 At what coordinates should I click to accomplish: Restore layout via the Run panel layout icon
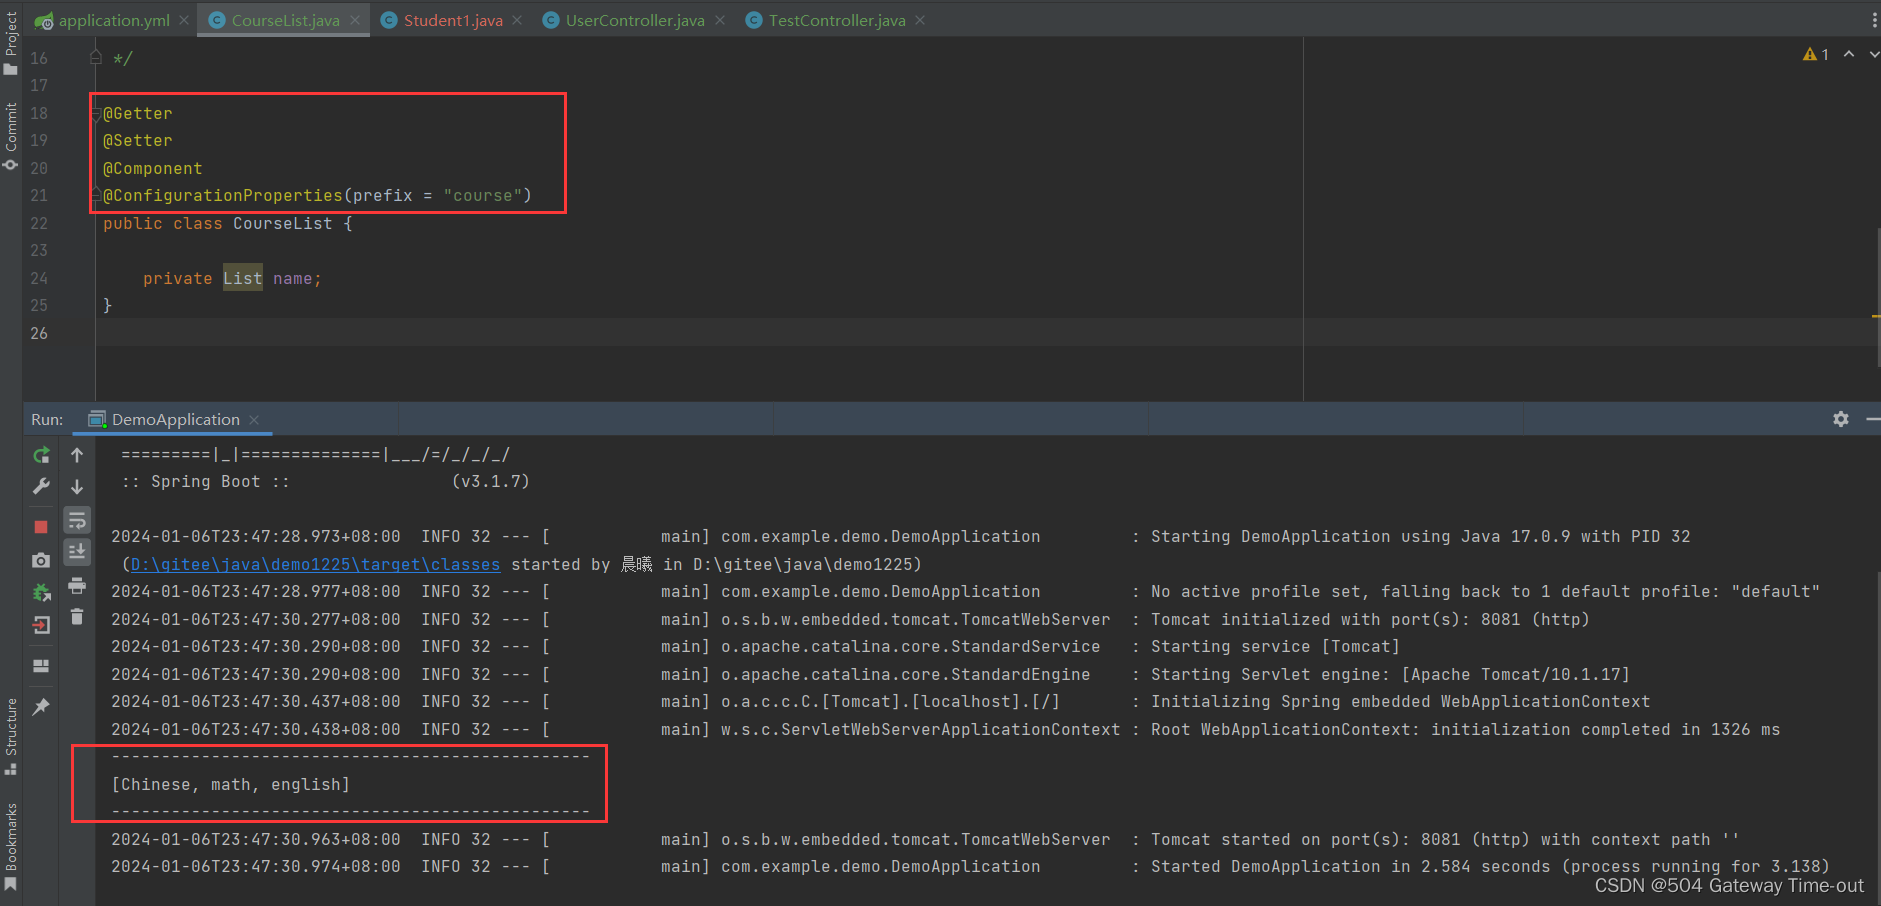(x=41, y=666)
